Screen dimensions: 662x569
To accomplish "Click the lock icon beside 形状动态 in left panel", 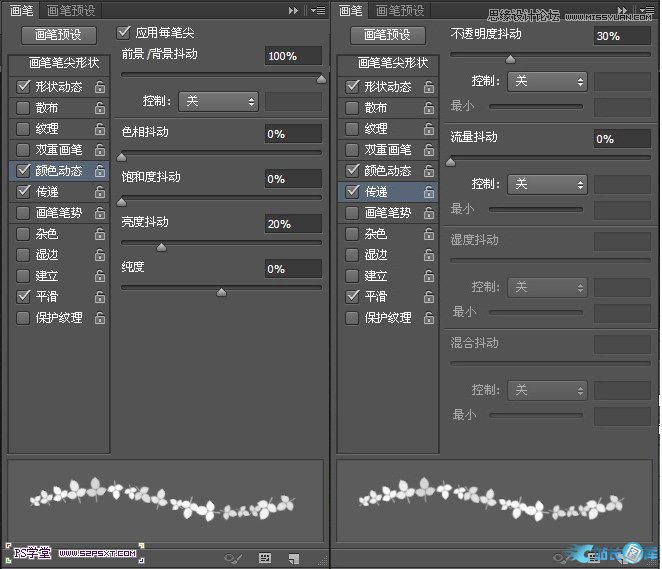I will [100, 87].
